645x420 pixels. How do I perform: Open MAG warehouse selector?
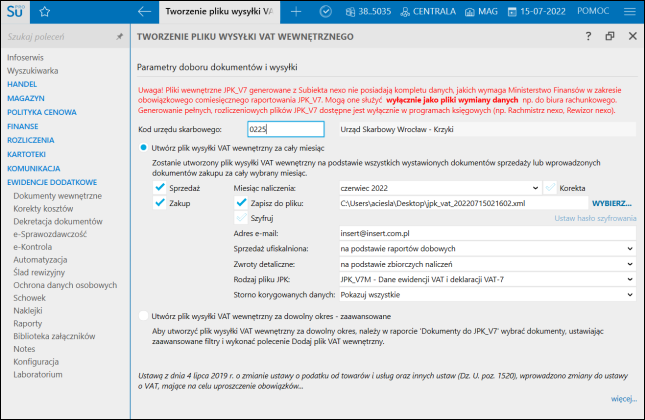(x=481, y=12)
